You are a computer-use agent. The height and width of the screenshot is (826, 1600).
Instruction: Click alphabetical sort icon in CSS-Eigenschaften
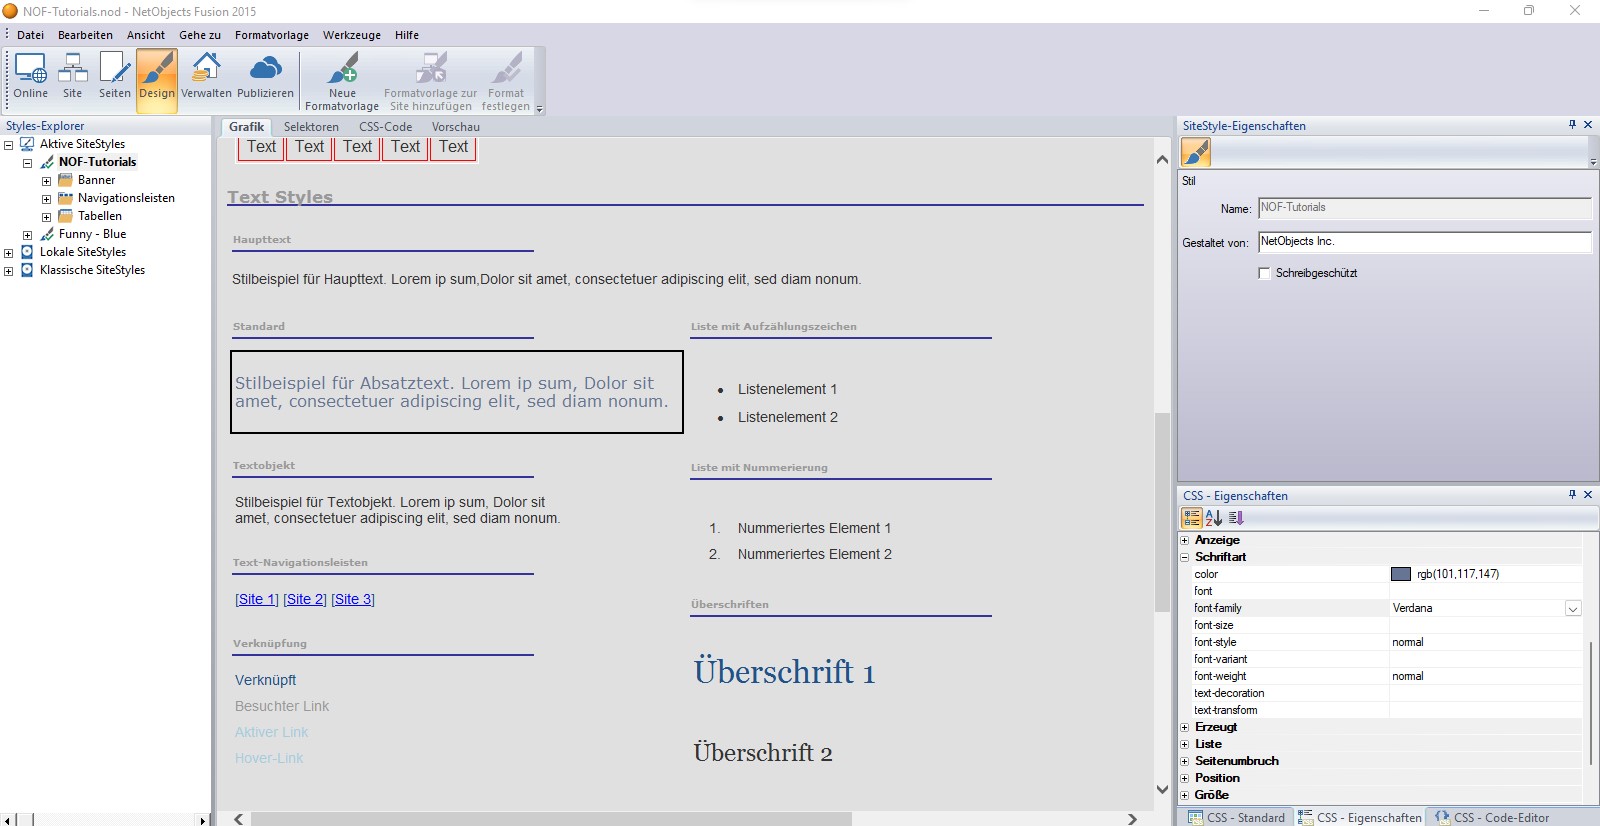(x=1214, y=518)
